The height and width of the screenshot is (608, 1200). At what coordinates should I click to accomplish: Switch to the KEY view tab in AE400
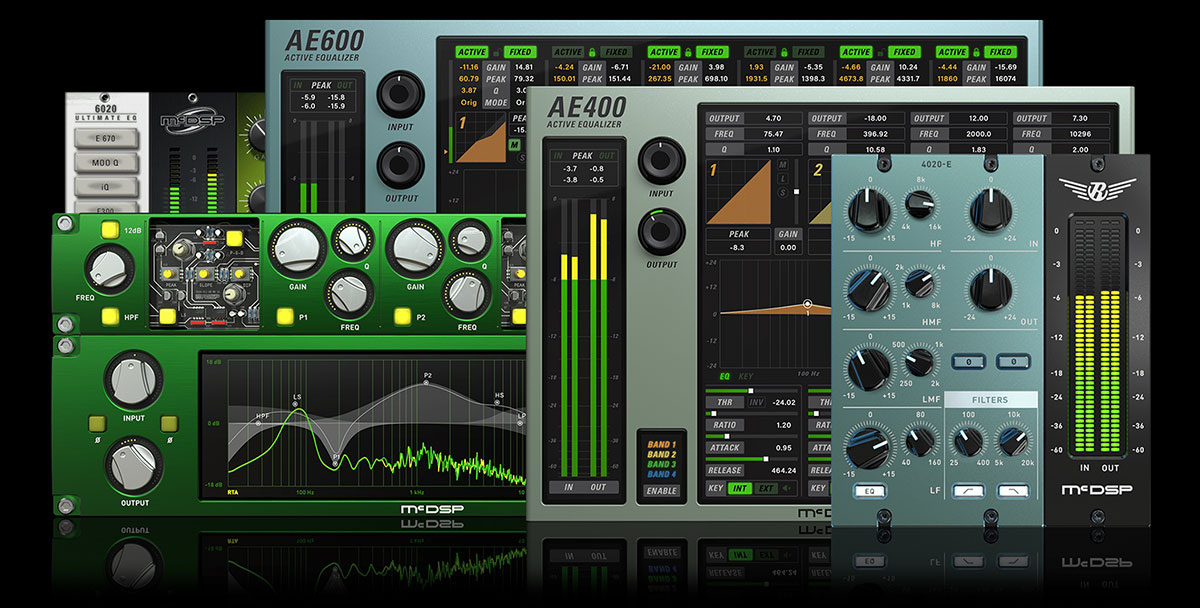(746, 377)
